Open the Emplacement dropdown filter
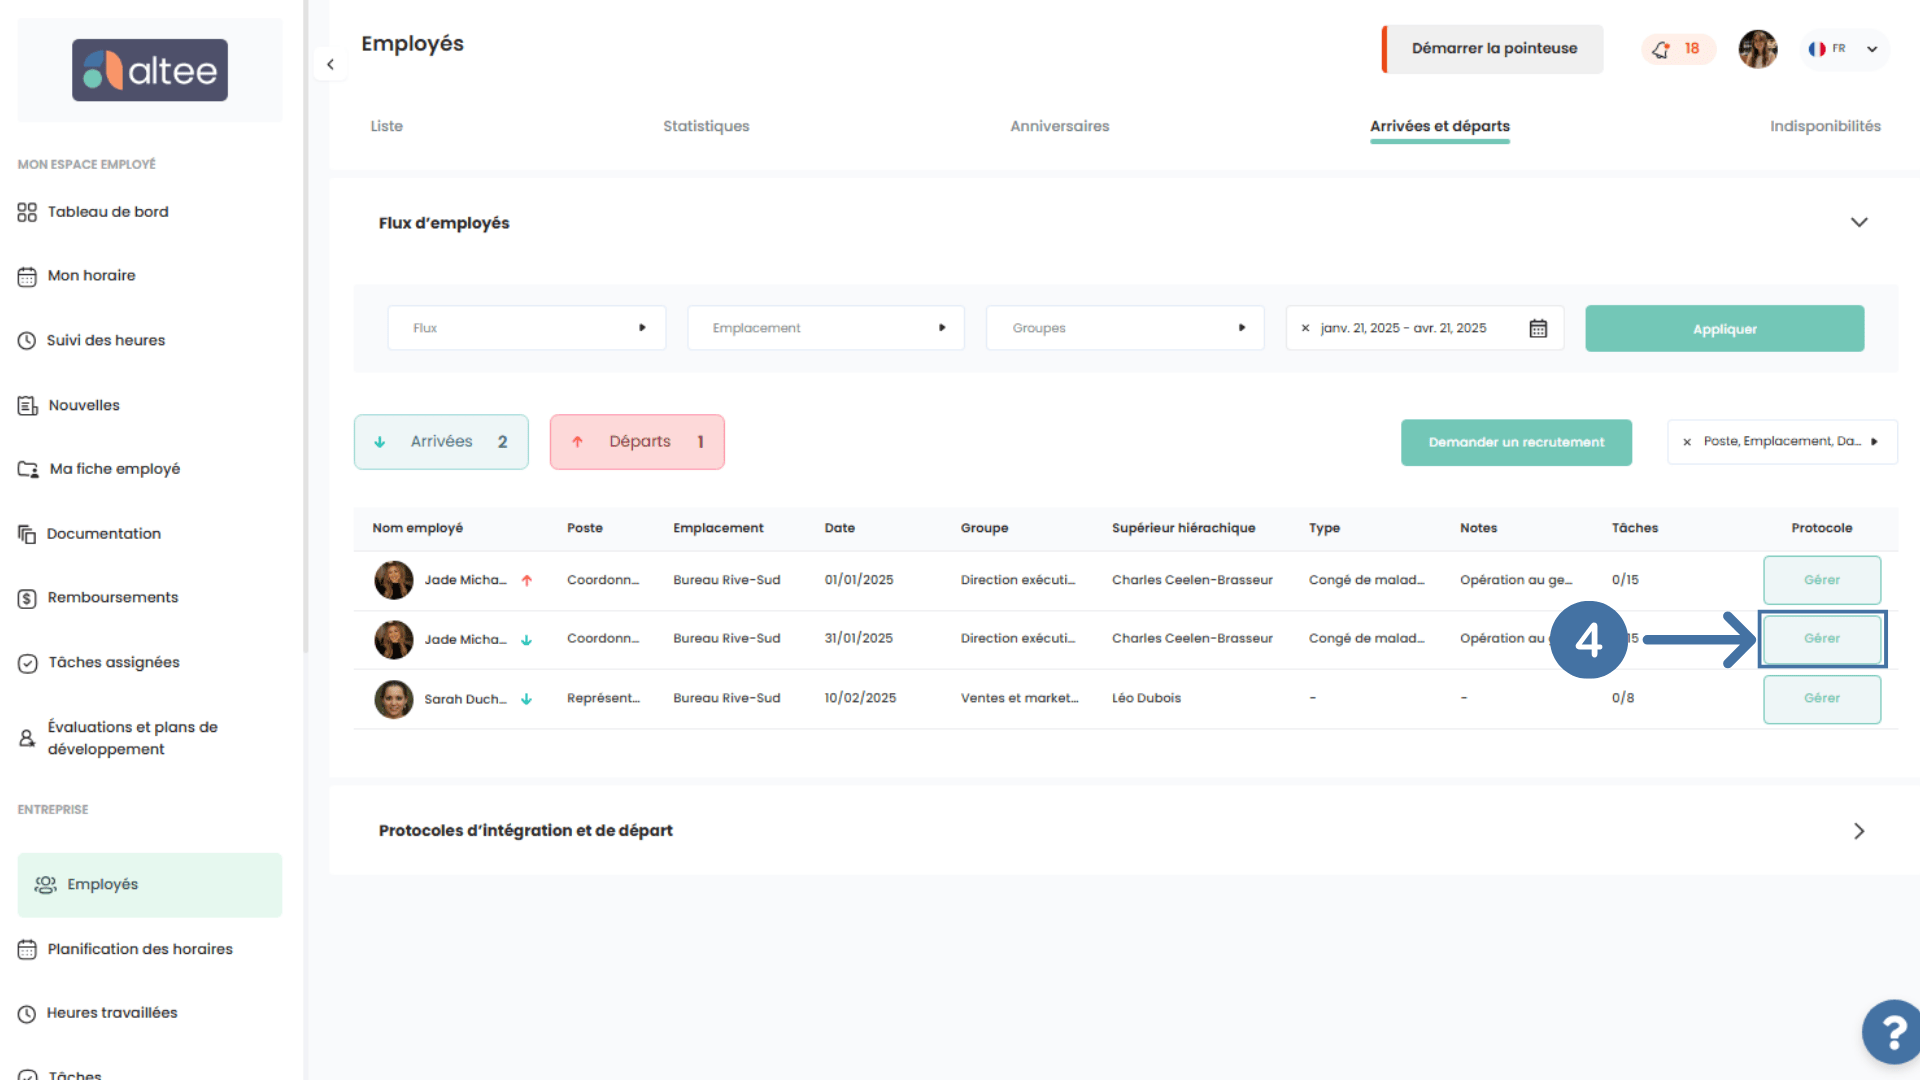1920x1080 pixels. [826, 328]
